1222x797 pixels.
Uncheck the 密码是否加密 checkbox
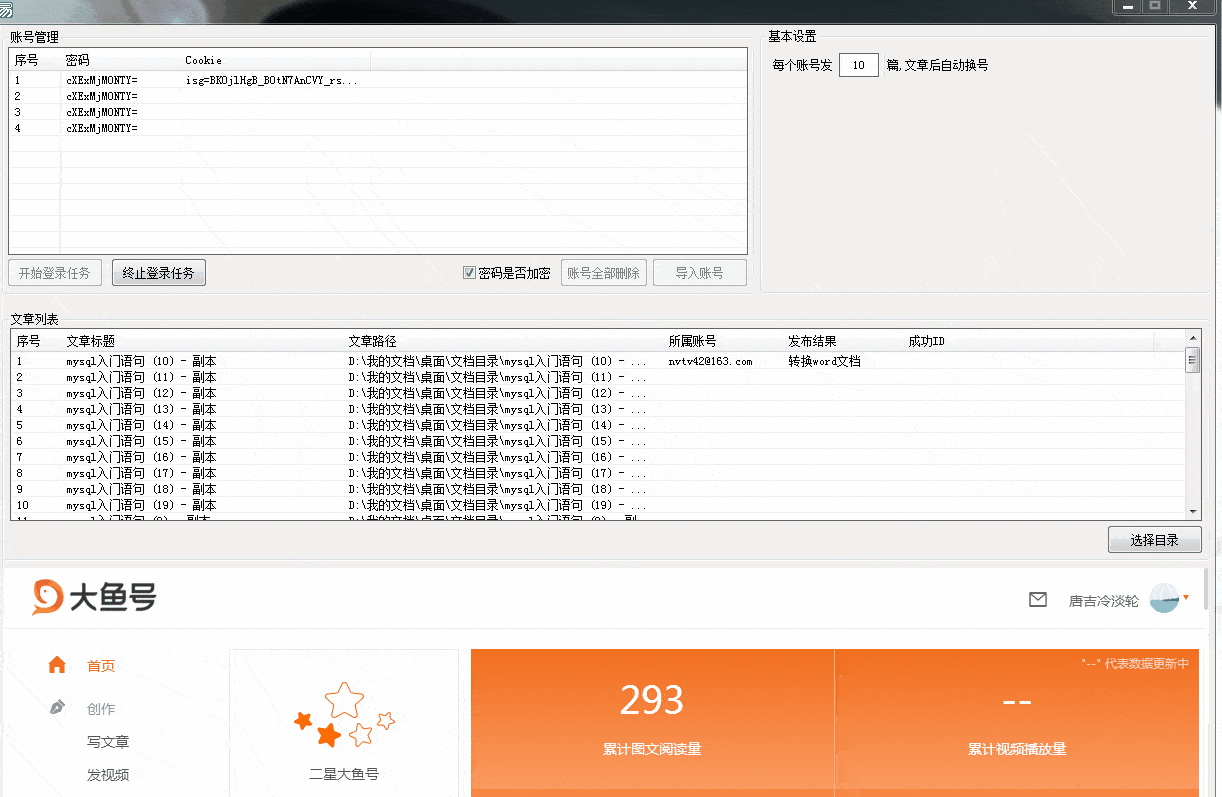click(469, 272)
